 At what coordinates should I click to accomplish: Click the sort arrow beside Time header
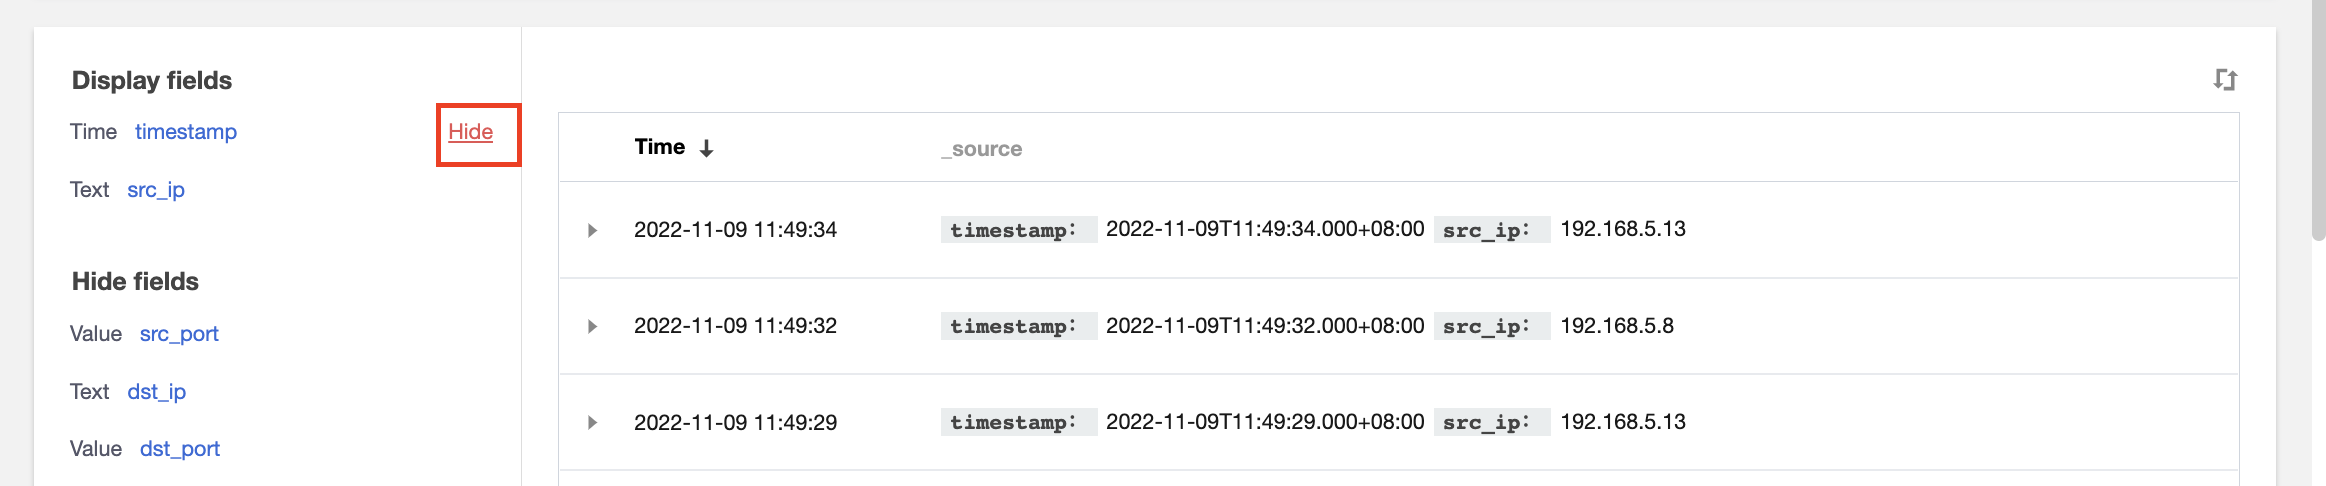coord(706,149)
